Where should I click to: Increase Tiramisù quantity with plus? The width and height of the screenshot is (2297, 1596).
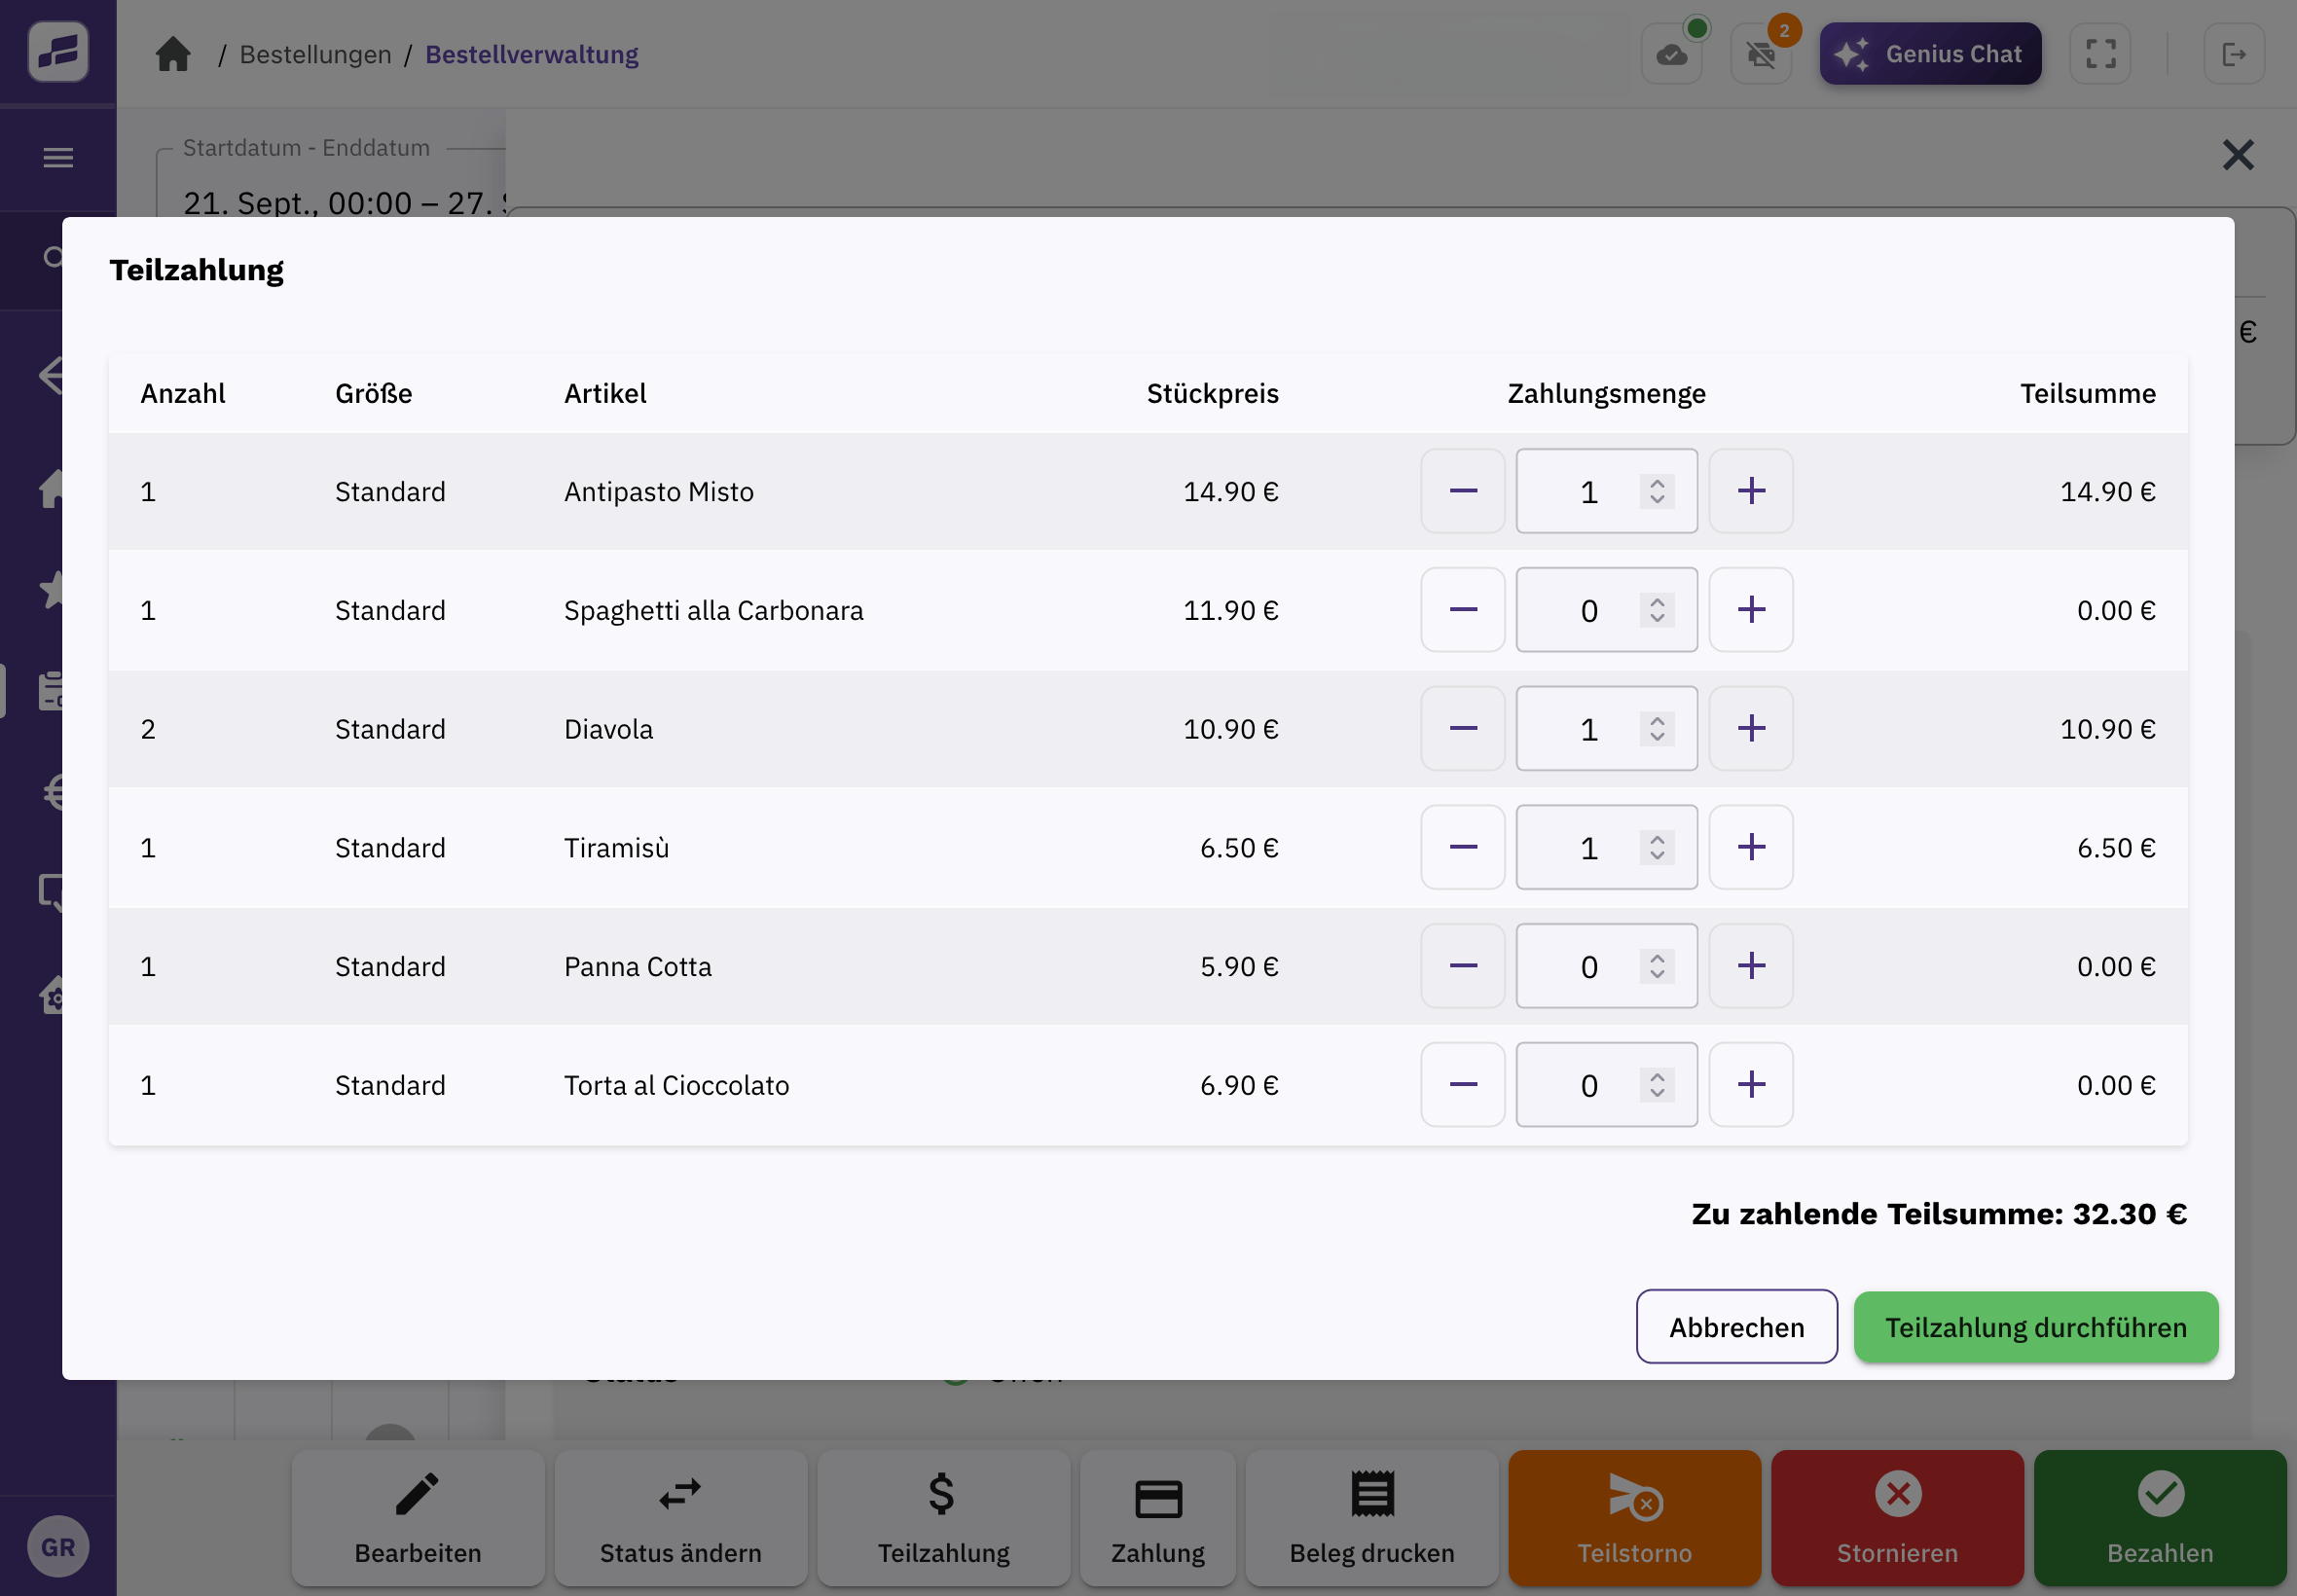(1750, 847)
